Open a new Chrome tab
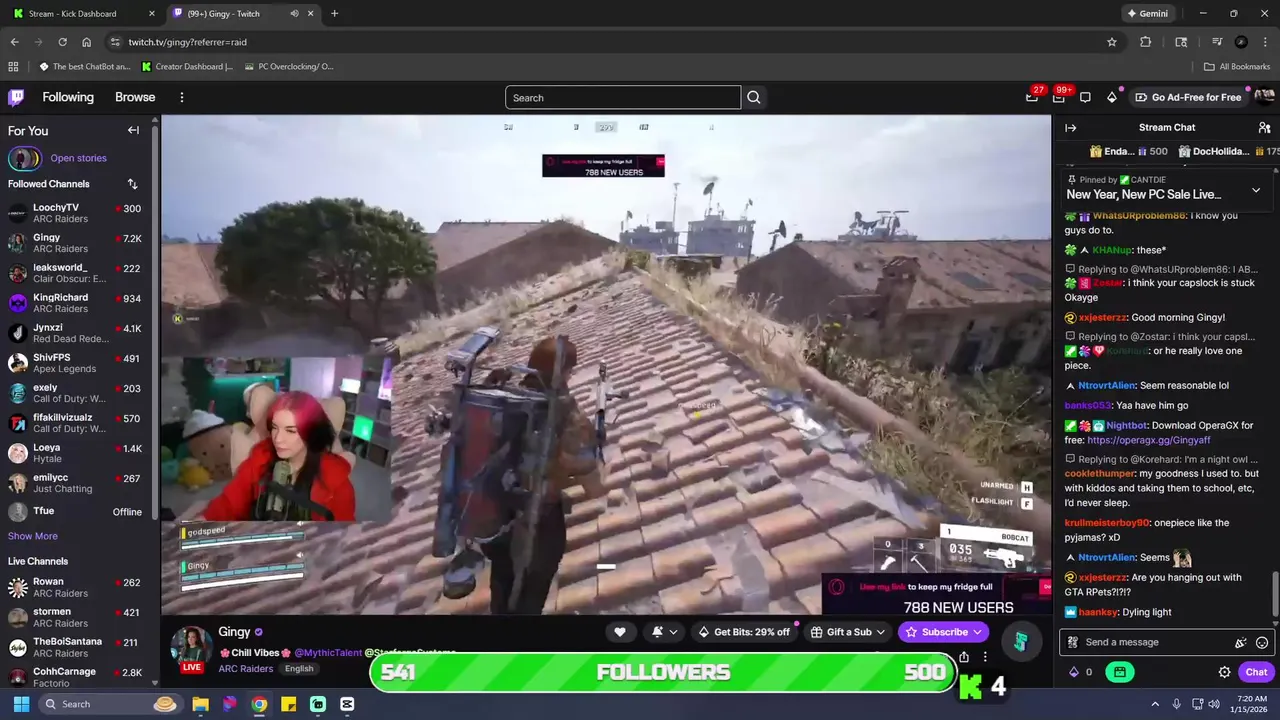 tap(334, 14)
